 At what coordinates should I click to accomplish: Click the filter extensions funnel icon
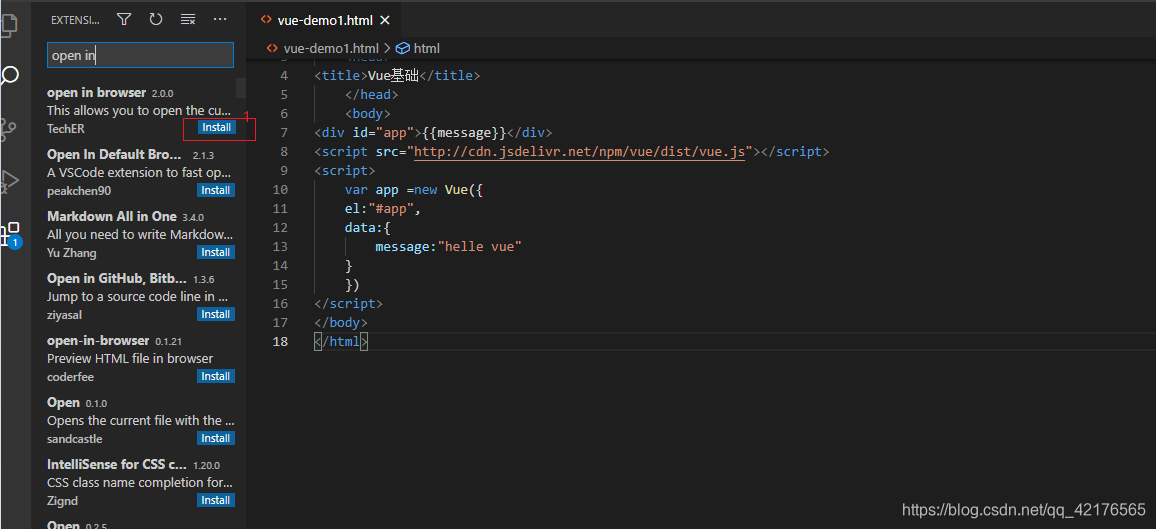124,20
